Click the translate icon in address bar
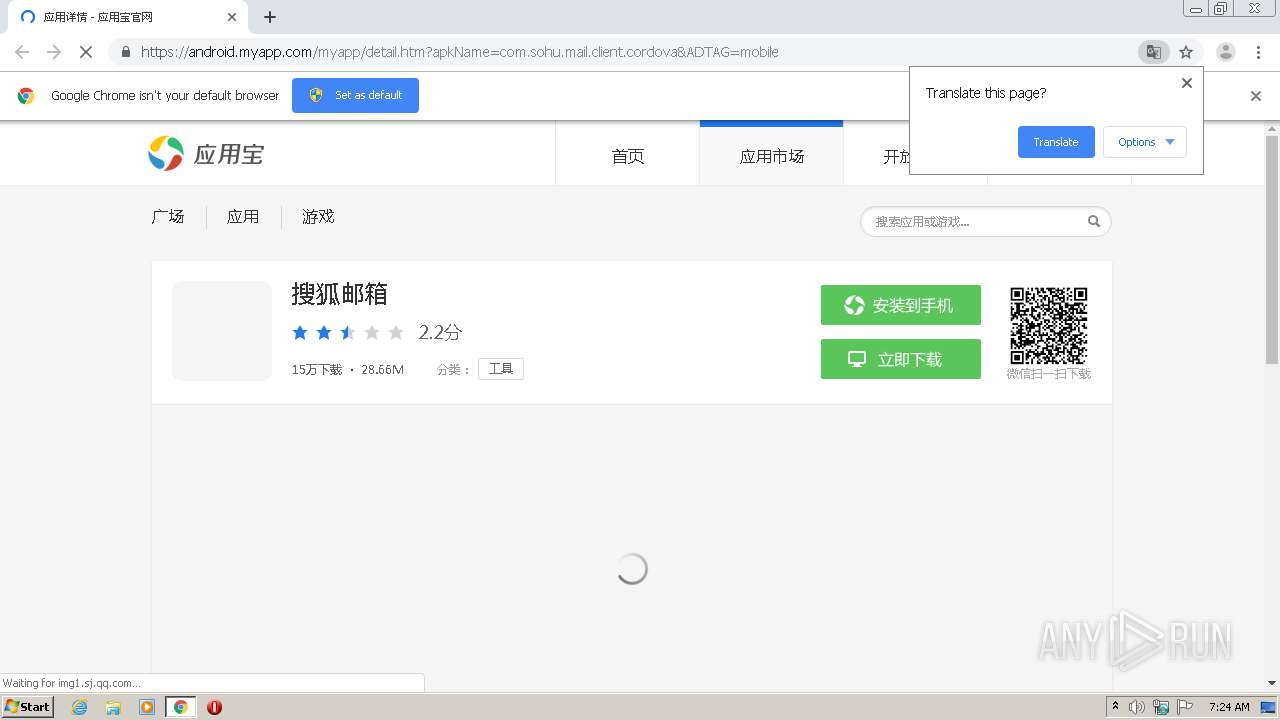This screenshot has height=720, width=1280. [1154, 52]
